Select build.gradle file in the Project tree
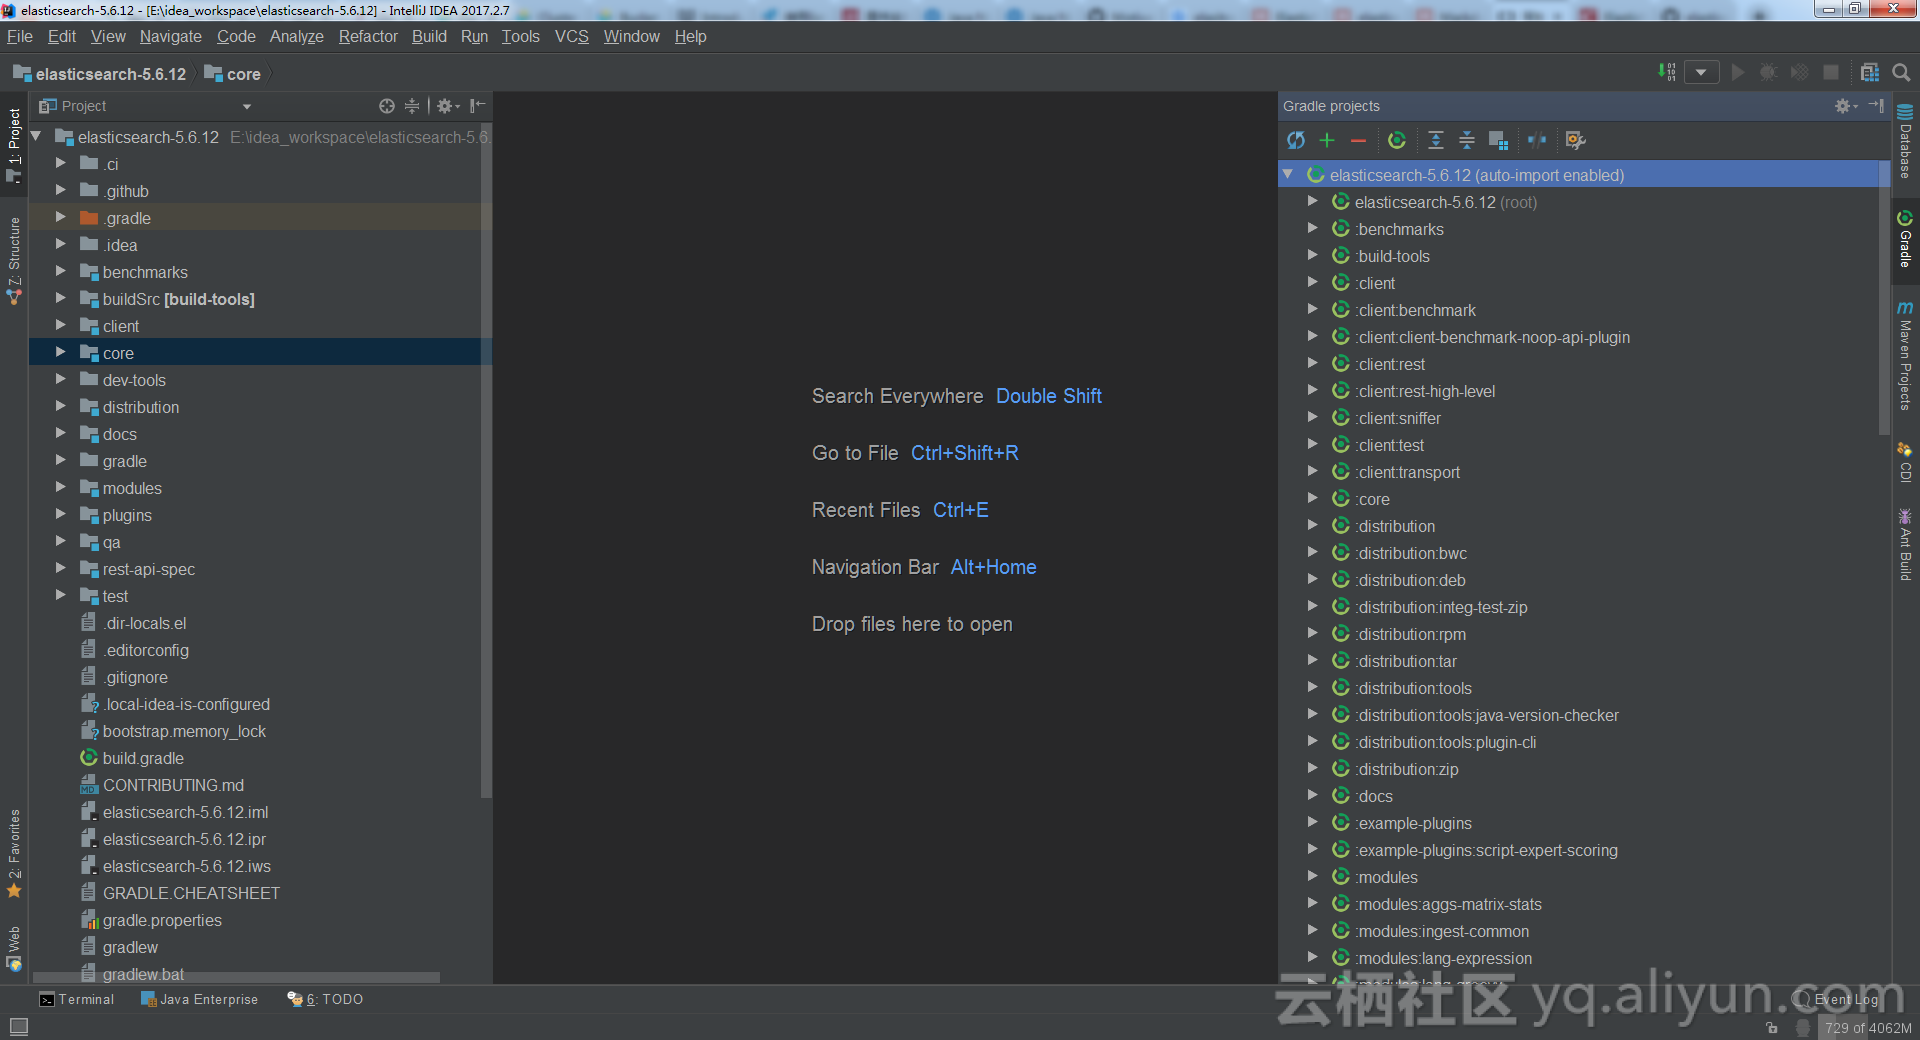The width and height of the screenshot is (1920, 1040). point(143,758)
